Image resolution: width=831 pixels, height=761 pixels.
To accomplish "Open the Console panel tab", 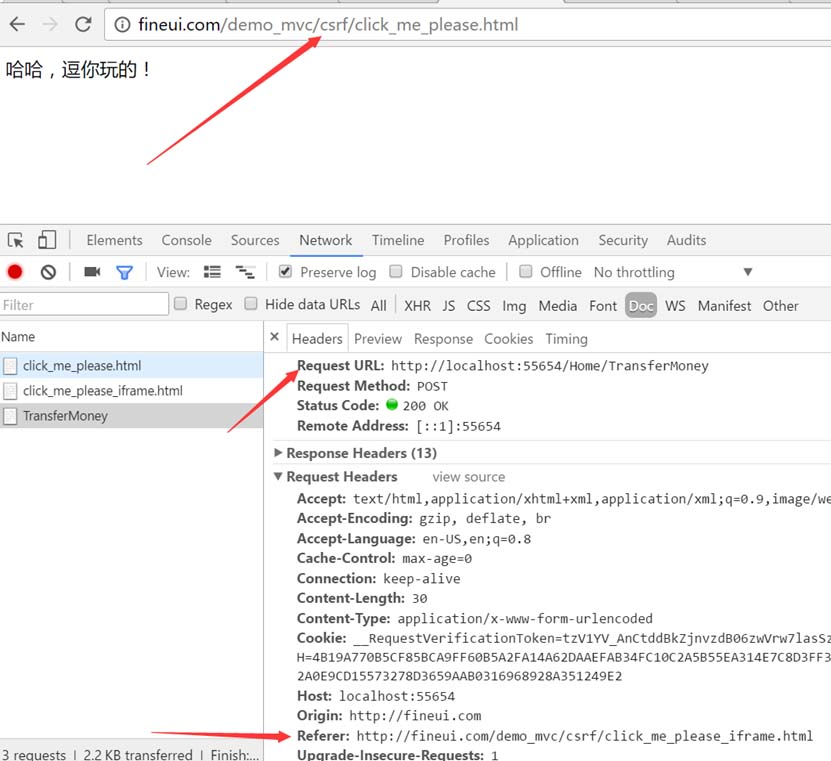I will (187, 240).
